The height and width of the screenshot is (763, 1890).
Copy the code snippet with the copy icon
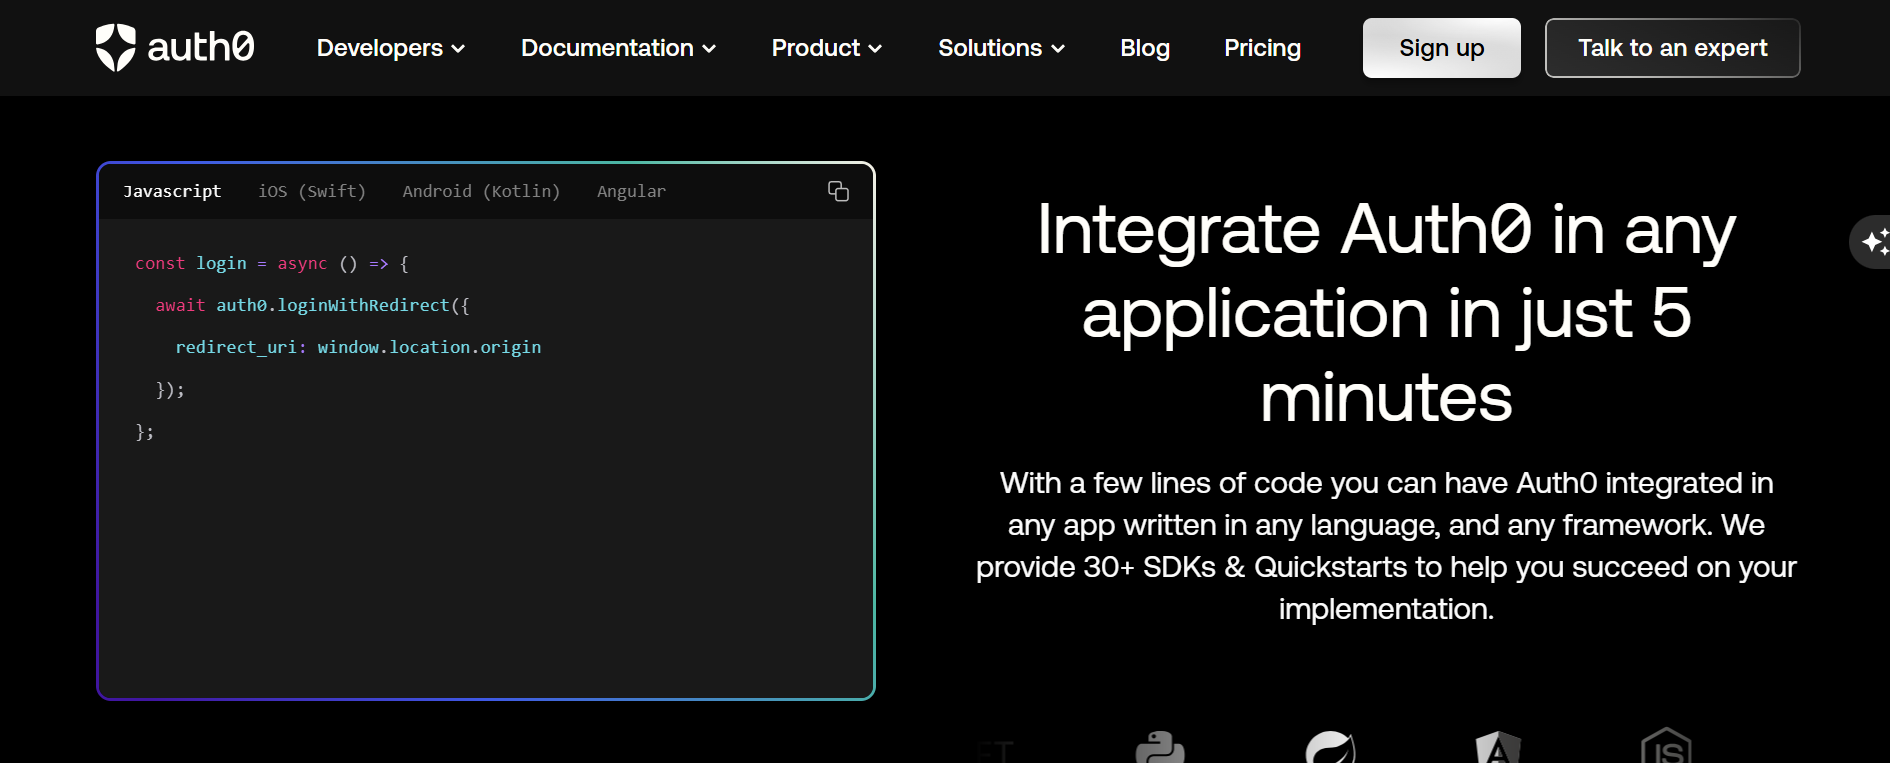[838, 191]
